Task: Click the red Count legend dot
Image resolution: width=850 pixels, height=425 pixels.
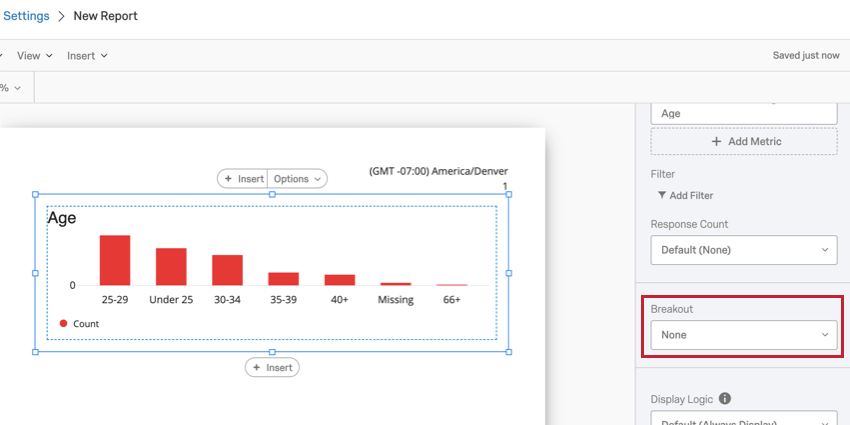Action: pos(63,324)
